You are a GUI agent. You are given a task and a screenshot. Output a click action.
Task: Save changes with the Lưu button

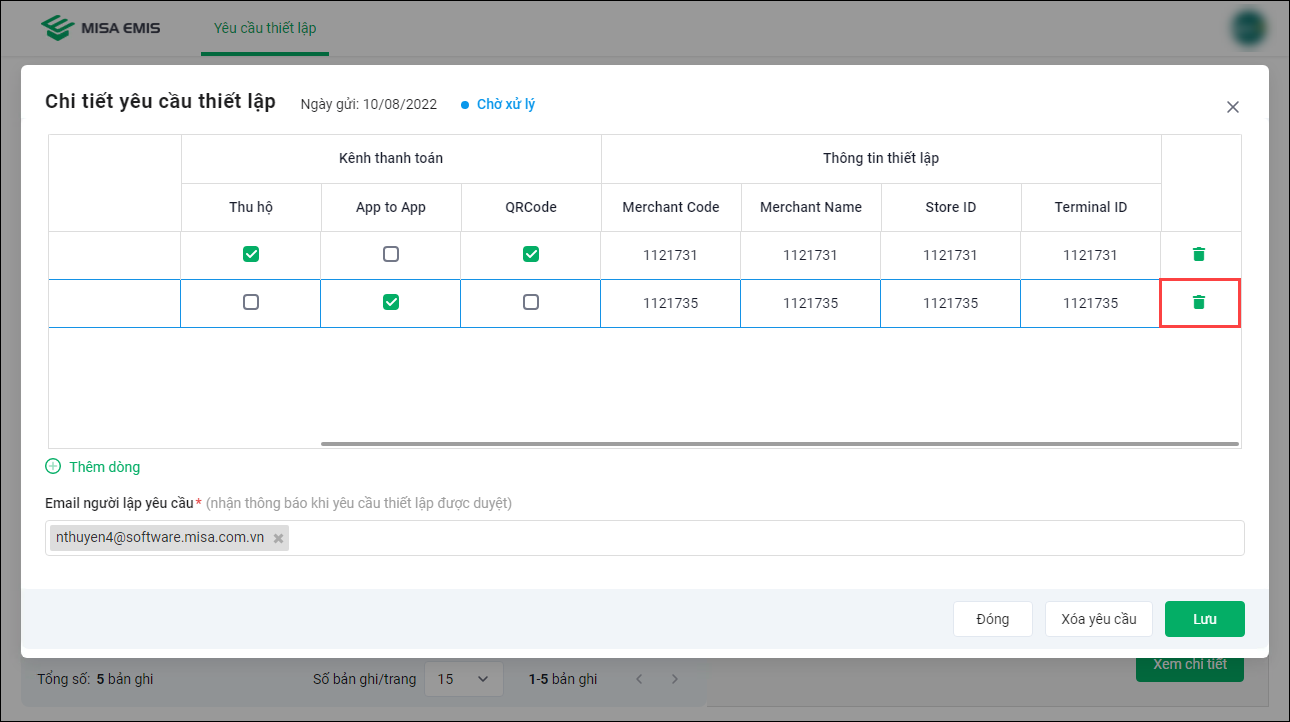point(1205,619)
